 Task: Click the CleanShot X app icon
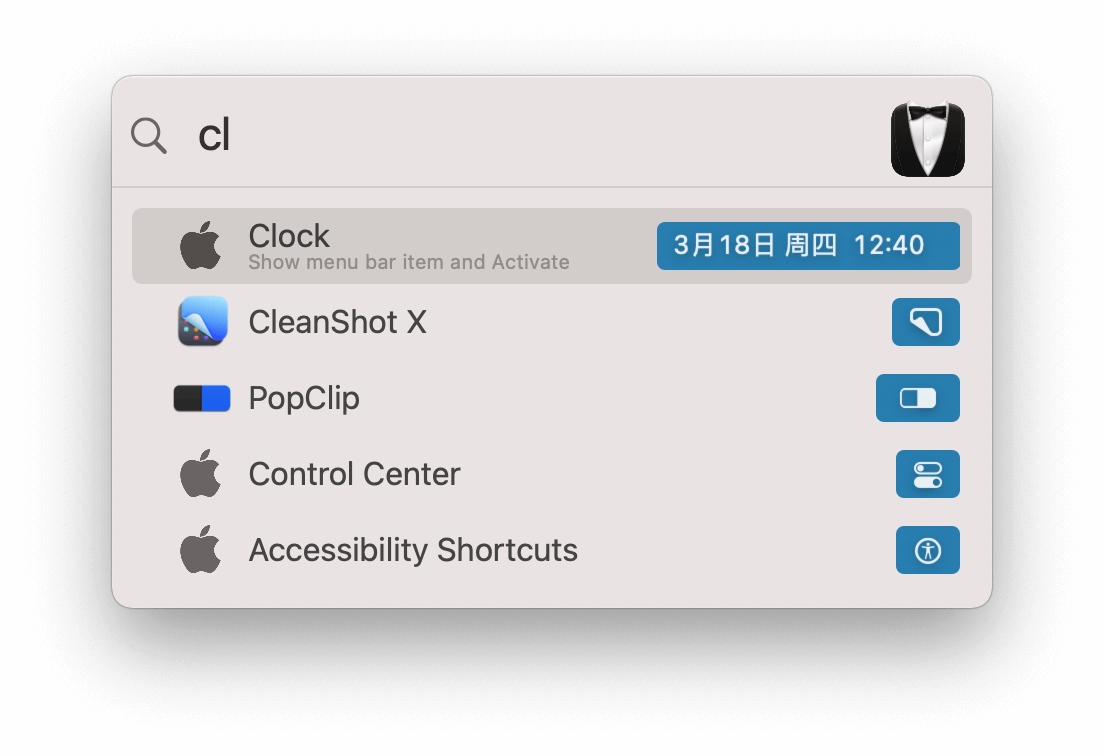tap(203, 321)
